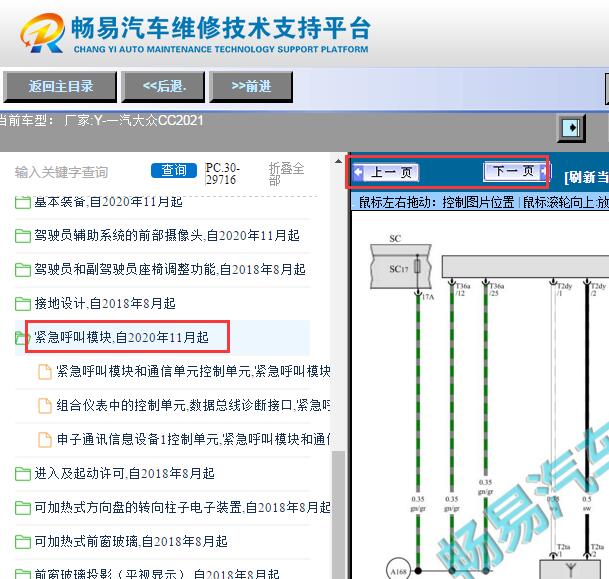Click the right-arrow panel toggle icon
Image resolution: width=609 pixels, height=579 pixels.
click(x=571, y=128)
